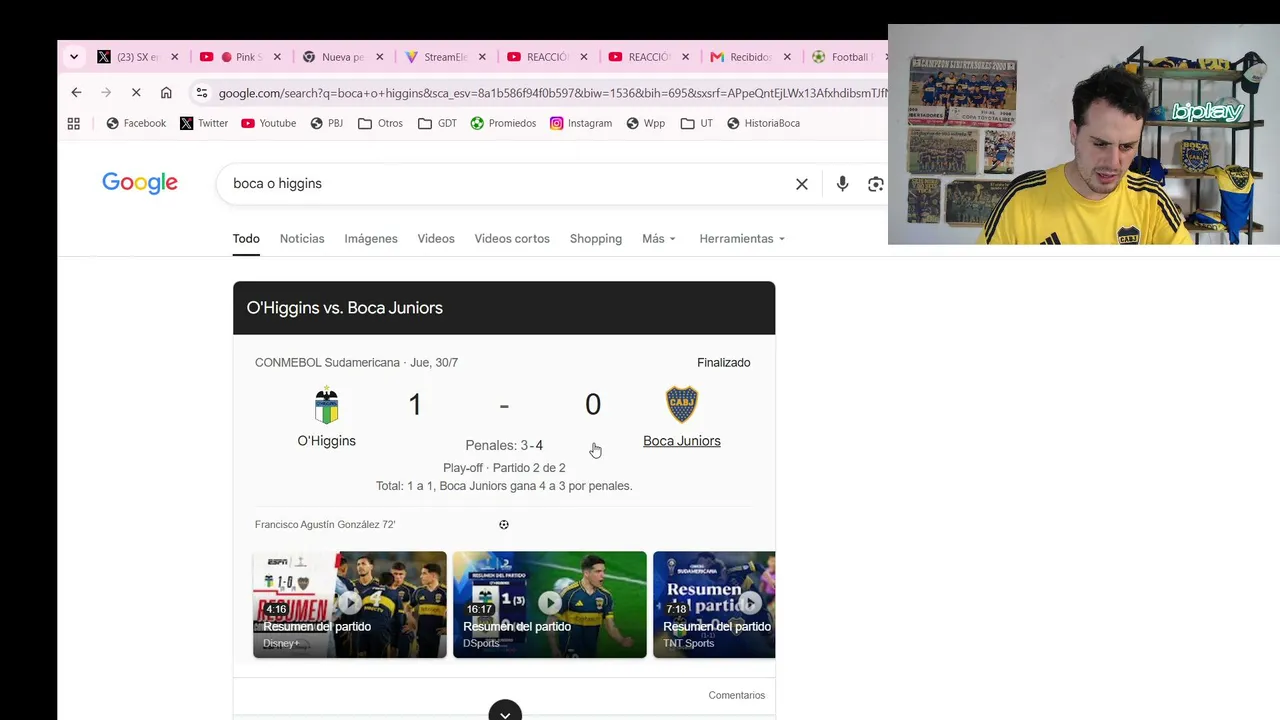Click scorer Francisco Agustín González 72'
The height and width of the screenshot is (720, 1280).
click(325, 525)
